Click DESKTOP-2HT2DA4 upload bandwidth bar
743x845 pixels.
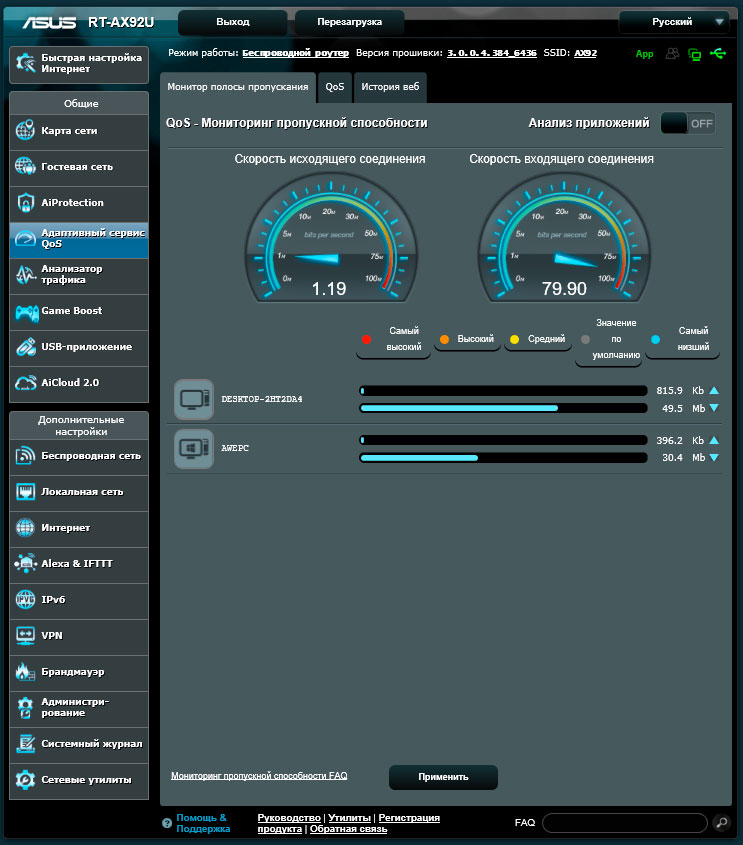[503, 391]
